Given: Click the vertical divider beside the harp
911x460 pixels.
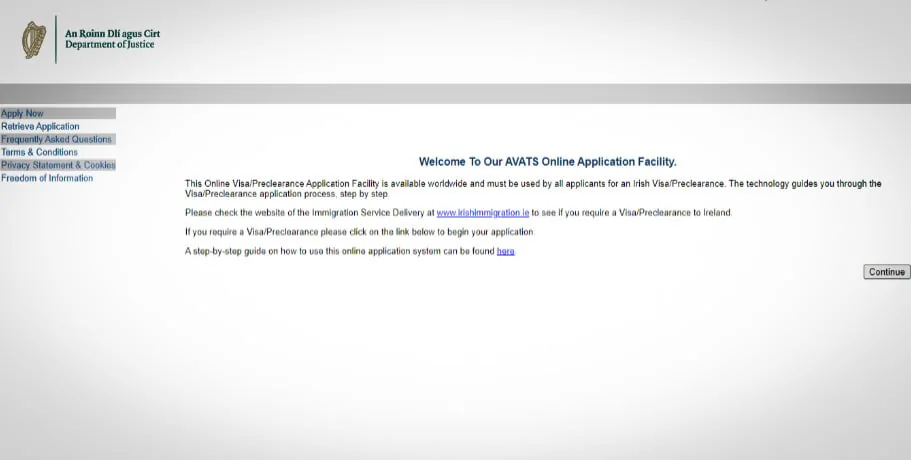Looking at the screenshot, I should [56, 39].
